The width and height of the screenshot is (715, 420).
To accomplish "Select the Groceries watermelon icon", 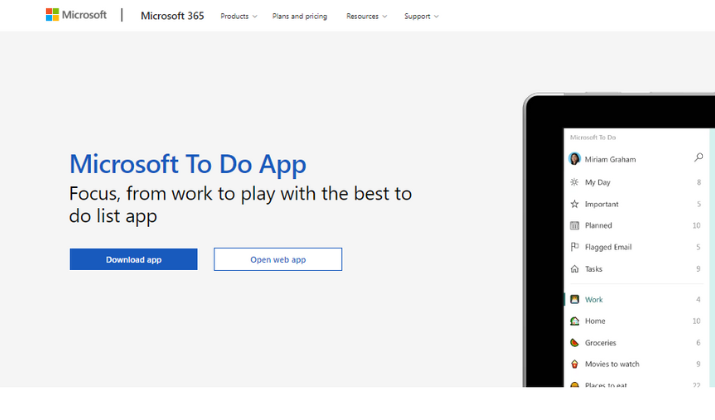I will click(x=575, y=342).
